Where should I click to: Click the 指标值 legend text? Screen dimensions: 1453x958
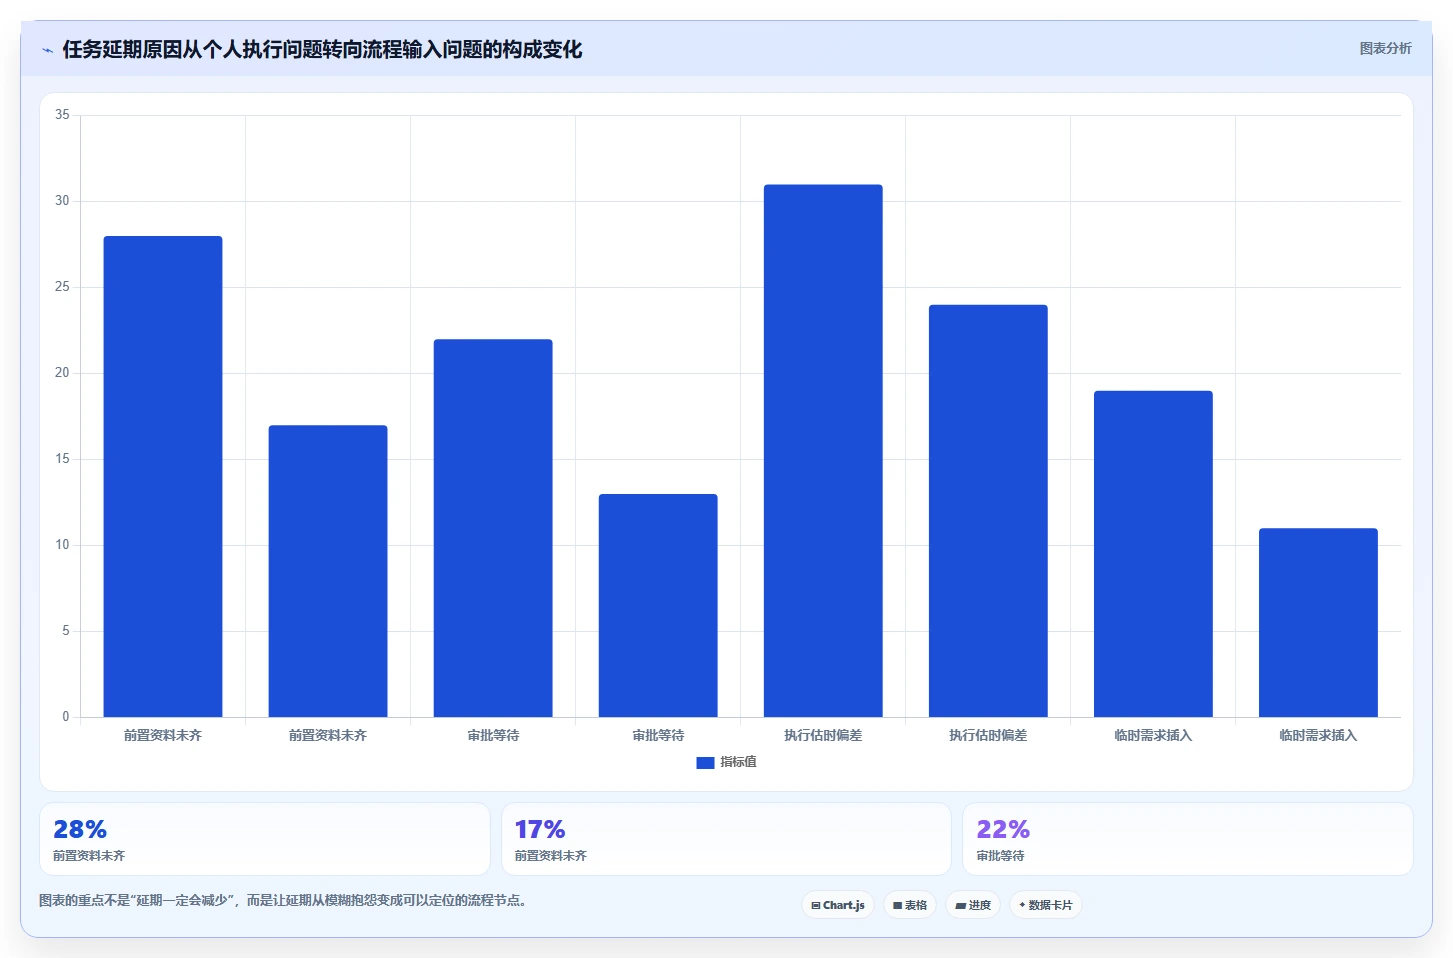click(x=738, y=762)
